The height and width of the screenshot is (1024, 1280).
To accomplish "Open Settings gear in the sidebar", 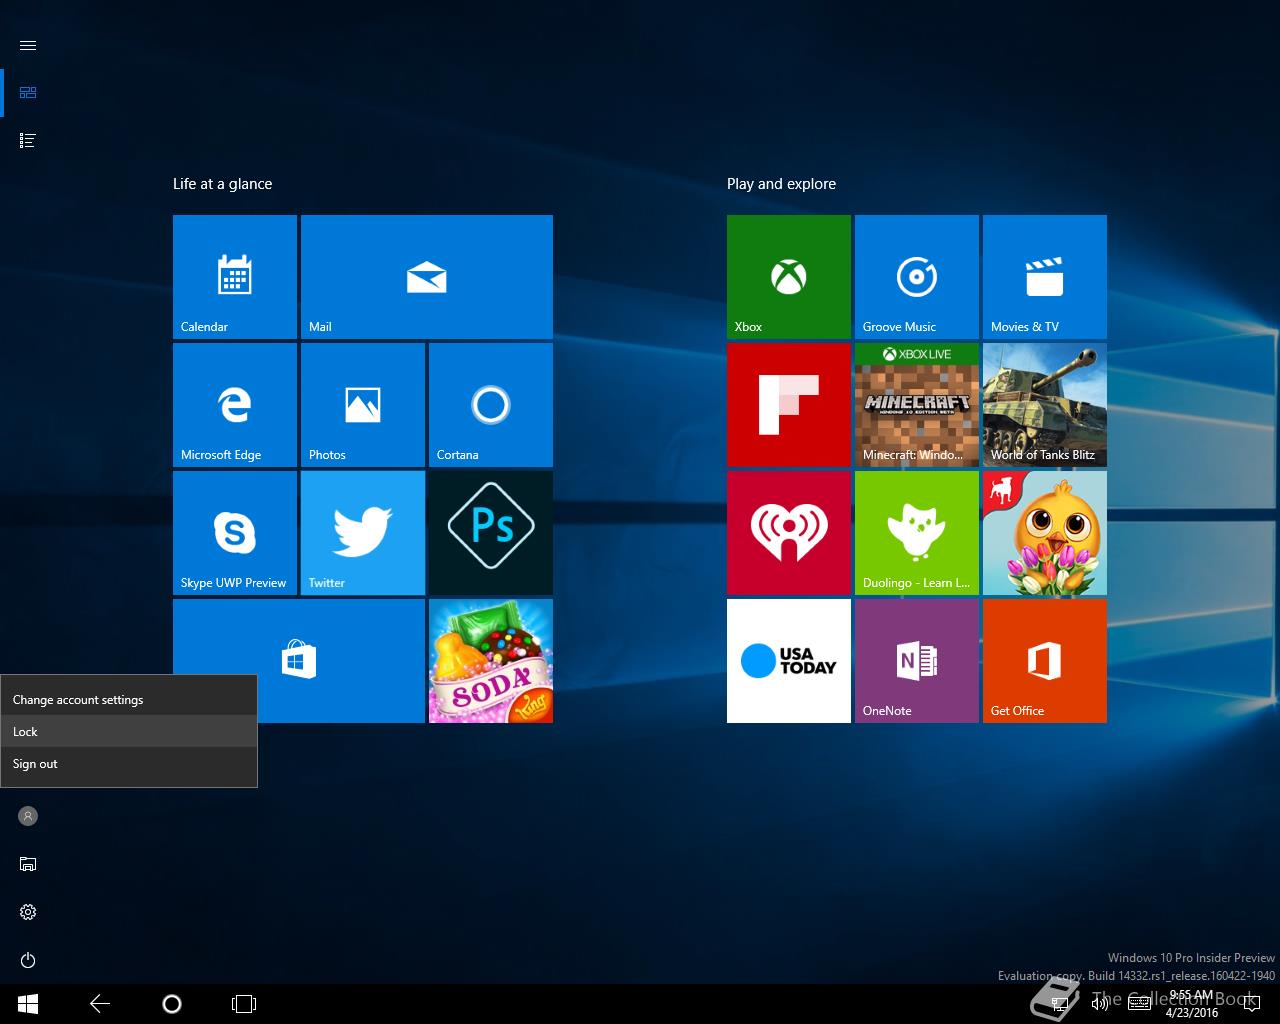I will 28,912.
